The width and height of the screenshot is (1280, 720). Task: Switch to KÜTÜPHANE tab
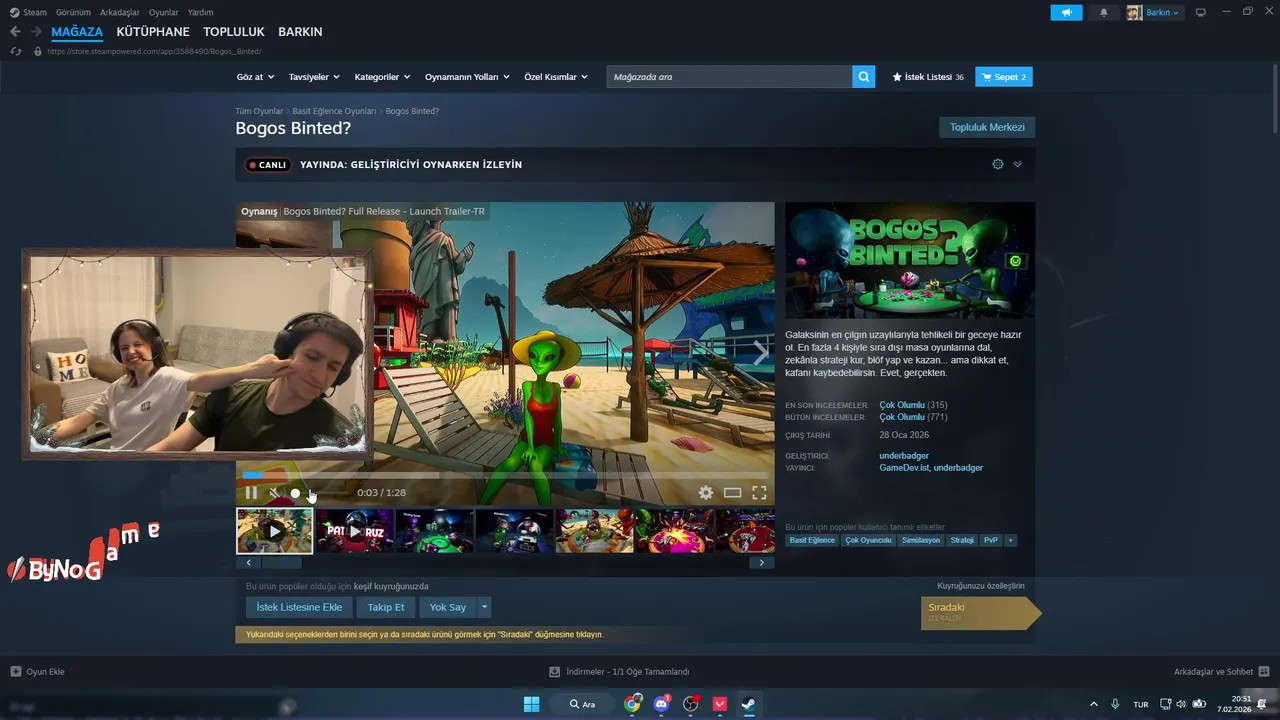click(x=153, y=32)
